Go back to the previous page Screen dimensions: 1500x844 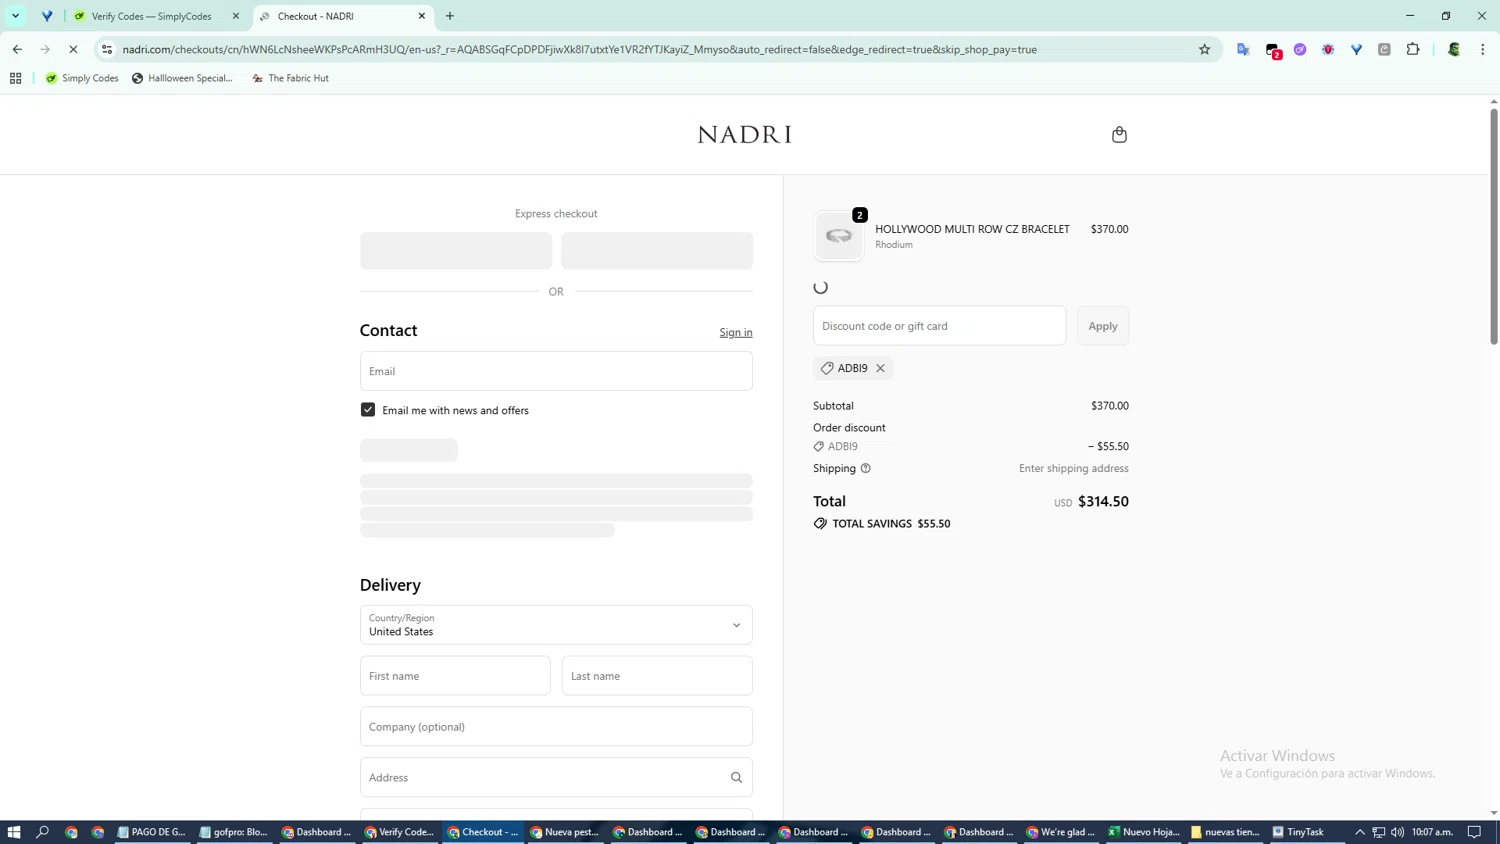[17, 49]
